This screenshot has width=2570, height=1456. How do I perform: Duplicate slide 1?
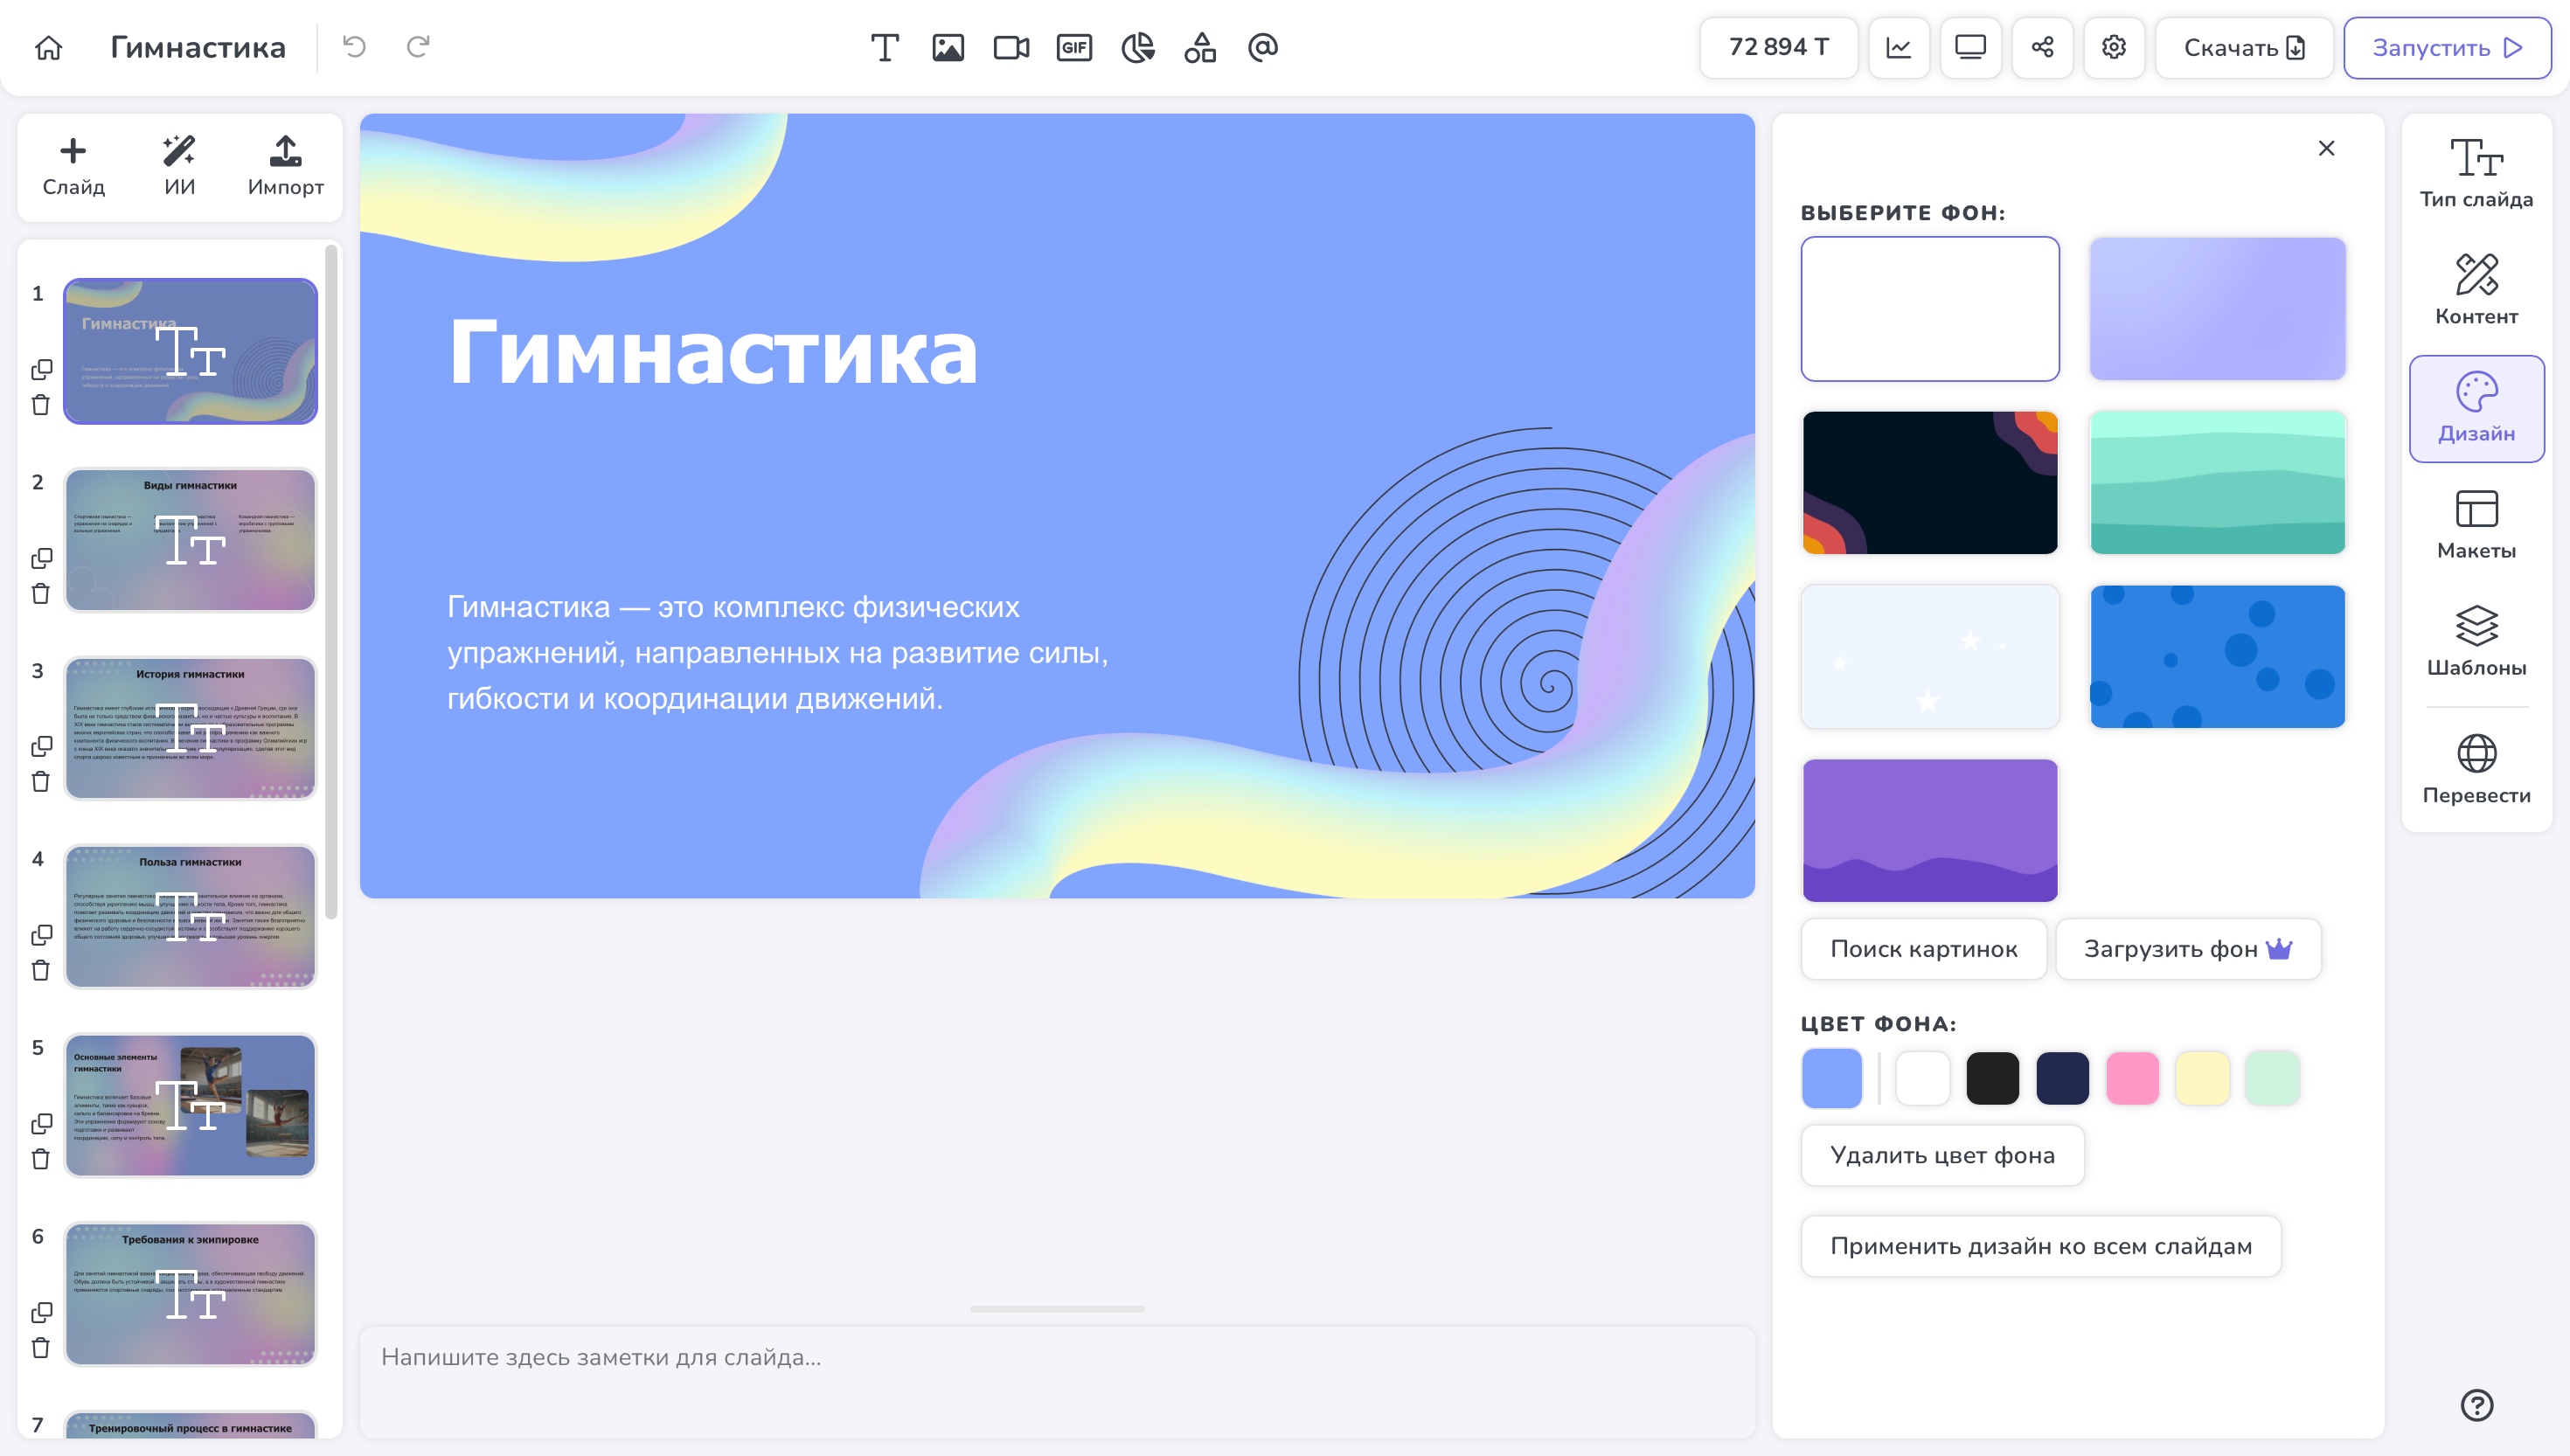tap(41, 369)
